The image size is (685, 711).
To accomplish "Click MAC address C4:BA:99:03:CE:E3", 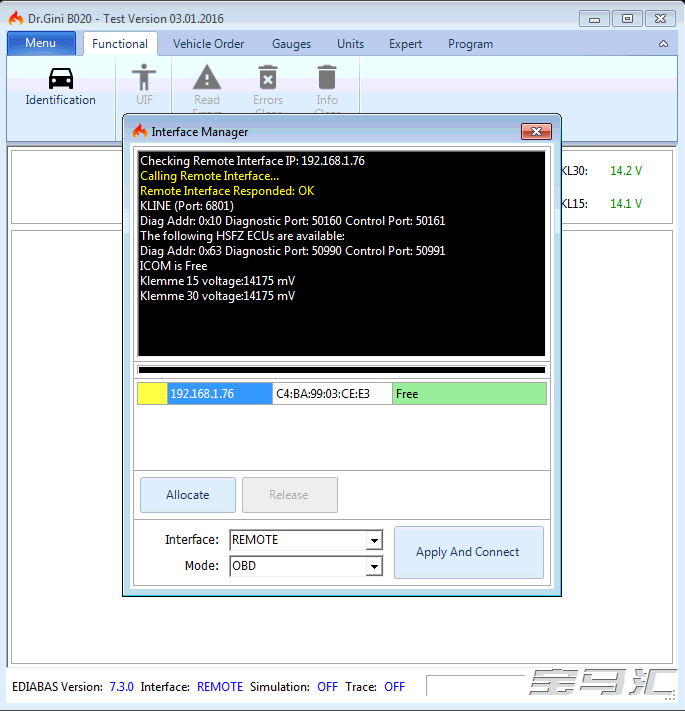I will 332,394.
